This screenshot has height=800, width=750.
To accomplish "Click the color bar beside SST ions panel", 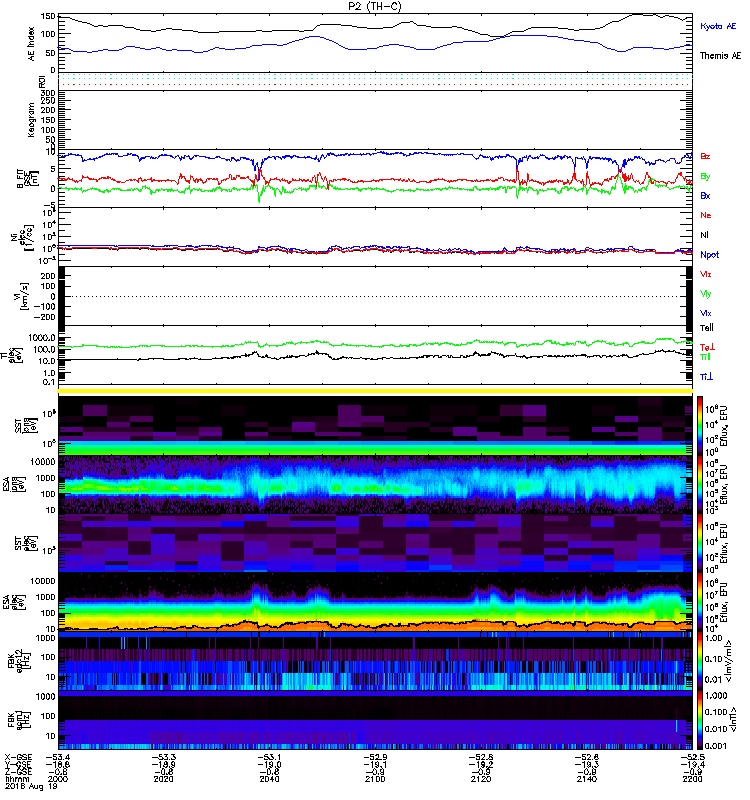I will (700, 424).
